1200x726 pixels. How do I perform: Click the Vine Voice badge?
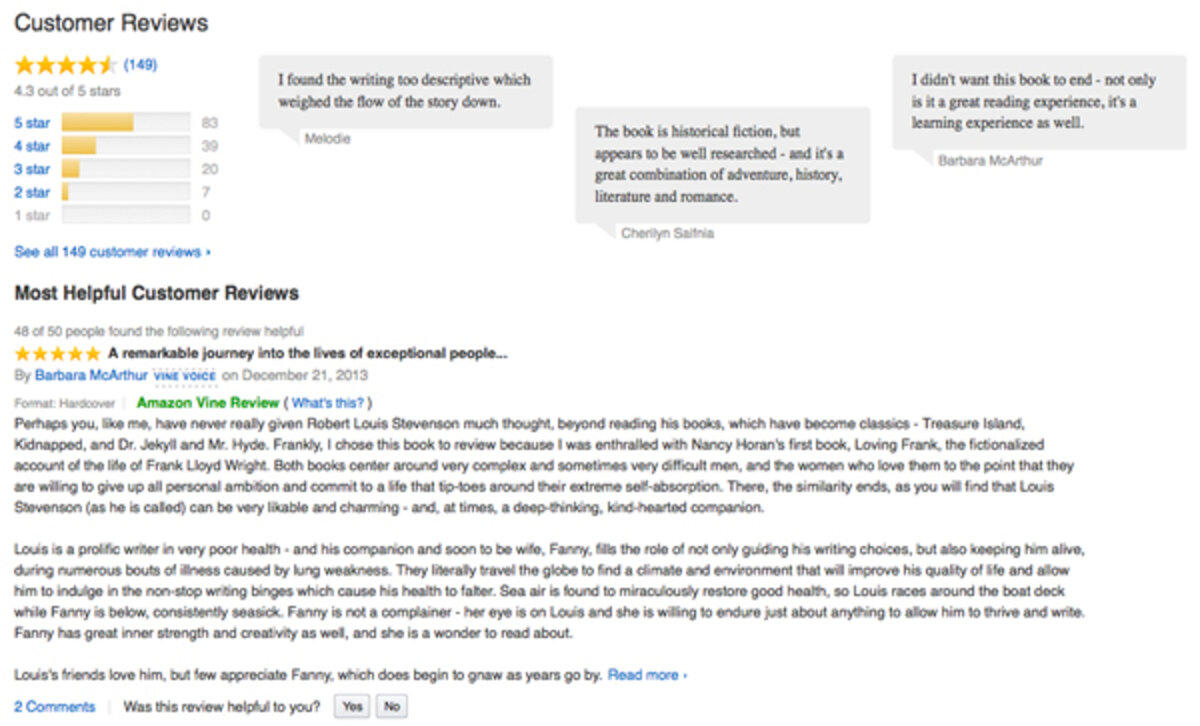(185, 376)
